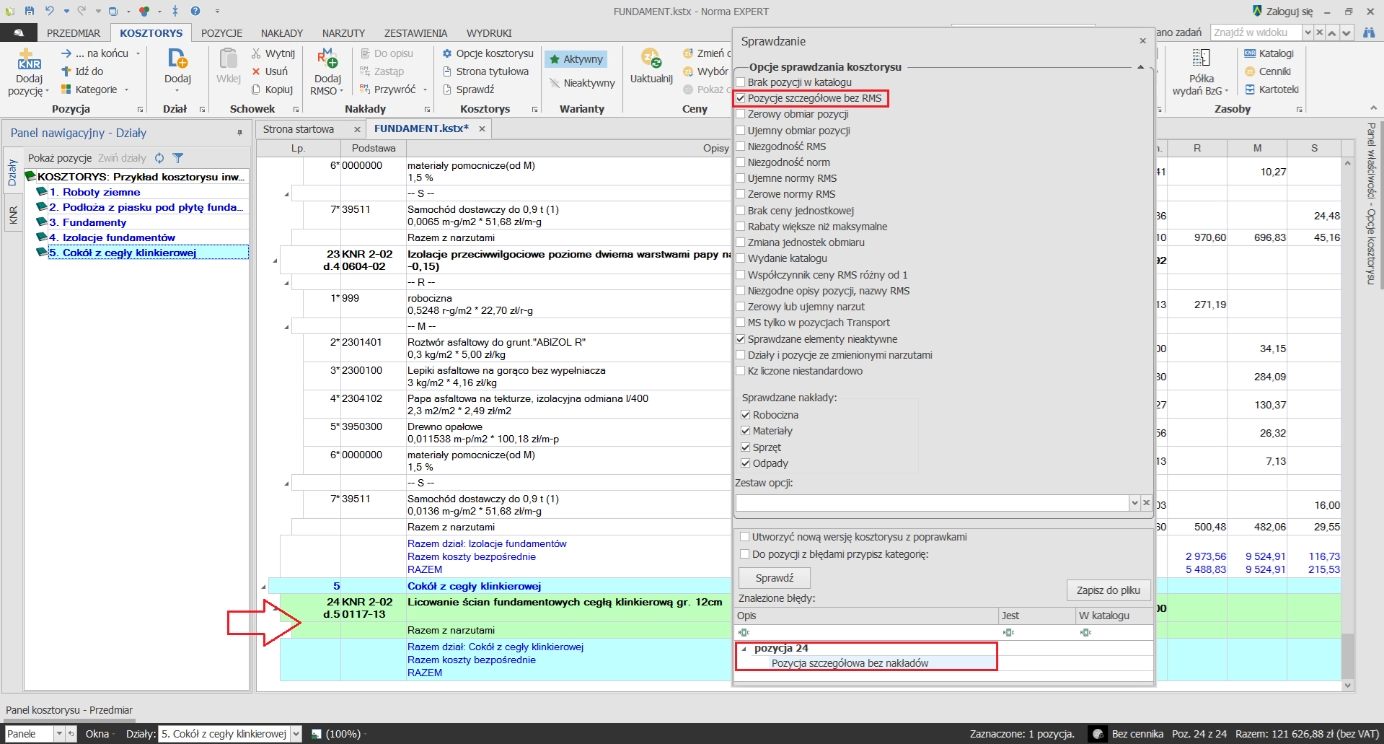This screenshot has height=744, width=1384.
Task: Set variant to Nieaktywny
Action: 582,83
